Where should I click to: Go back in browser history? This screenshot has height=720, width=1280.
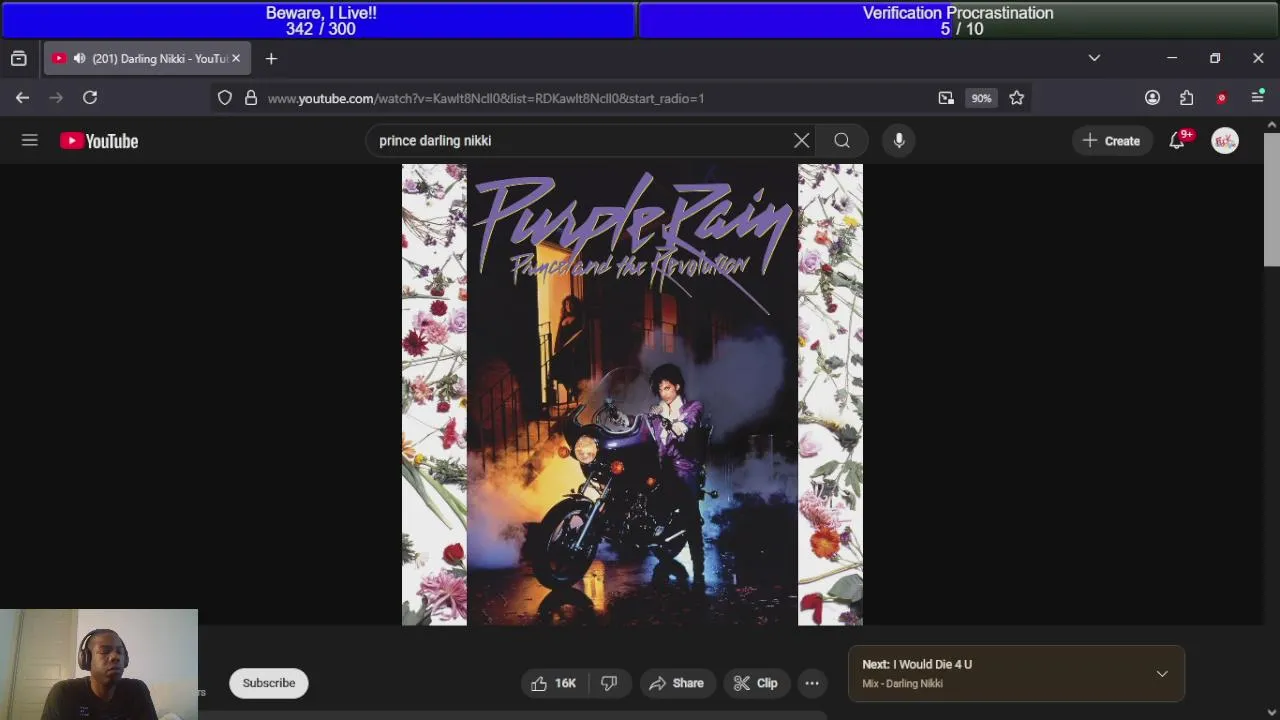[x=22, y=98]
